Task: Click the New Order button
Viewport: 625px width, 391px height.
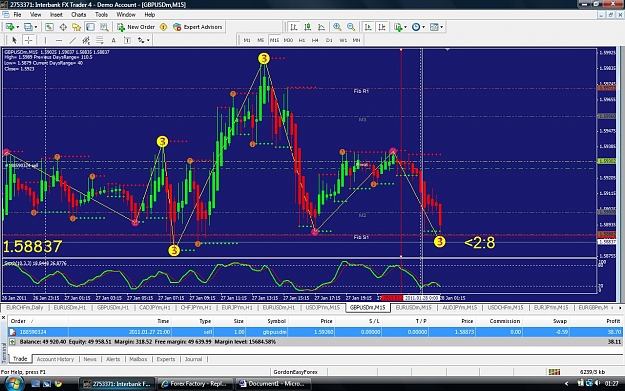Action: pos(136,27)
